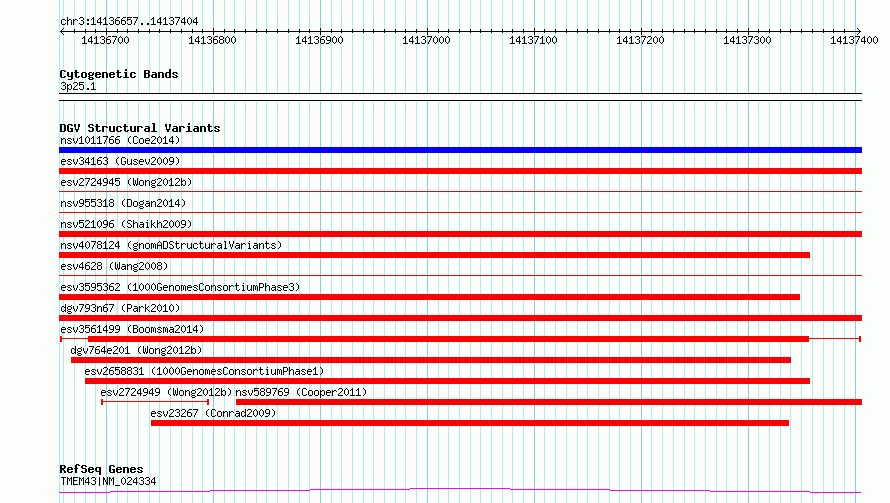Click the nsv521096 red variant bar
890x503 pixels.
point(460,234)
